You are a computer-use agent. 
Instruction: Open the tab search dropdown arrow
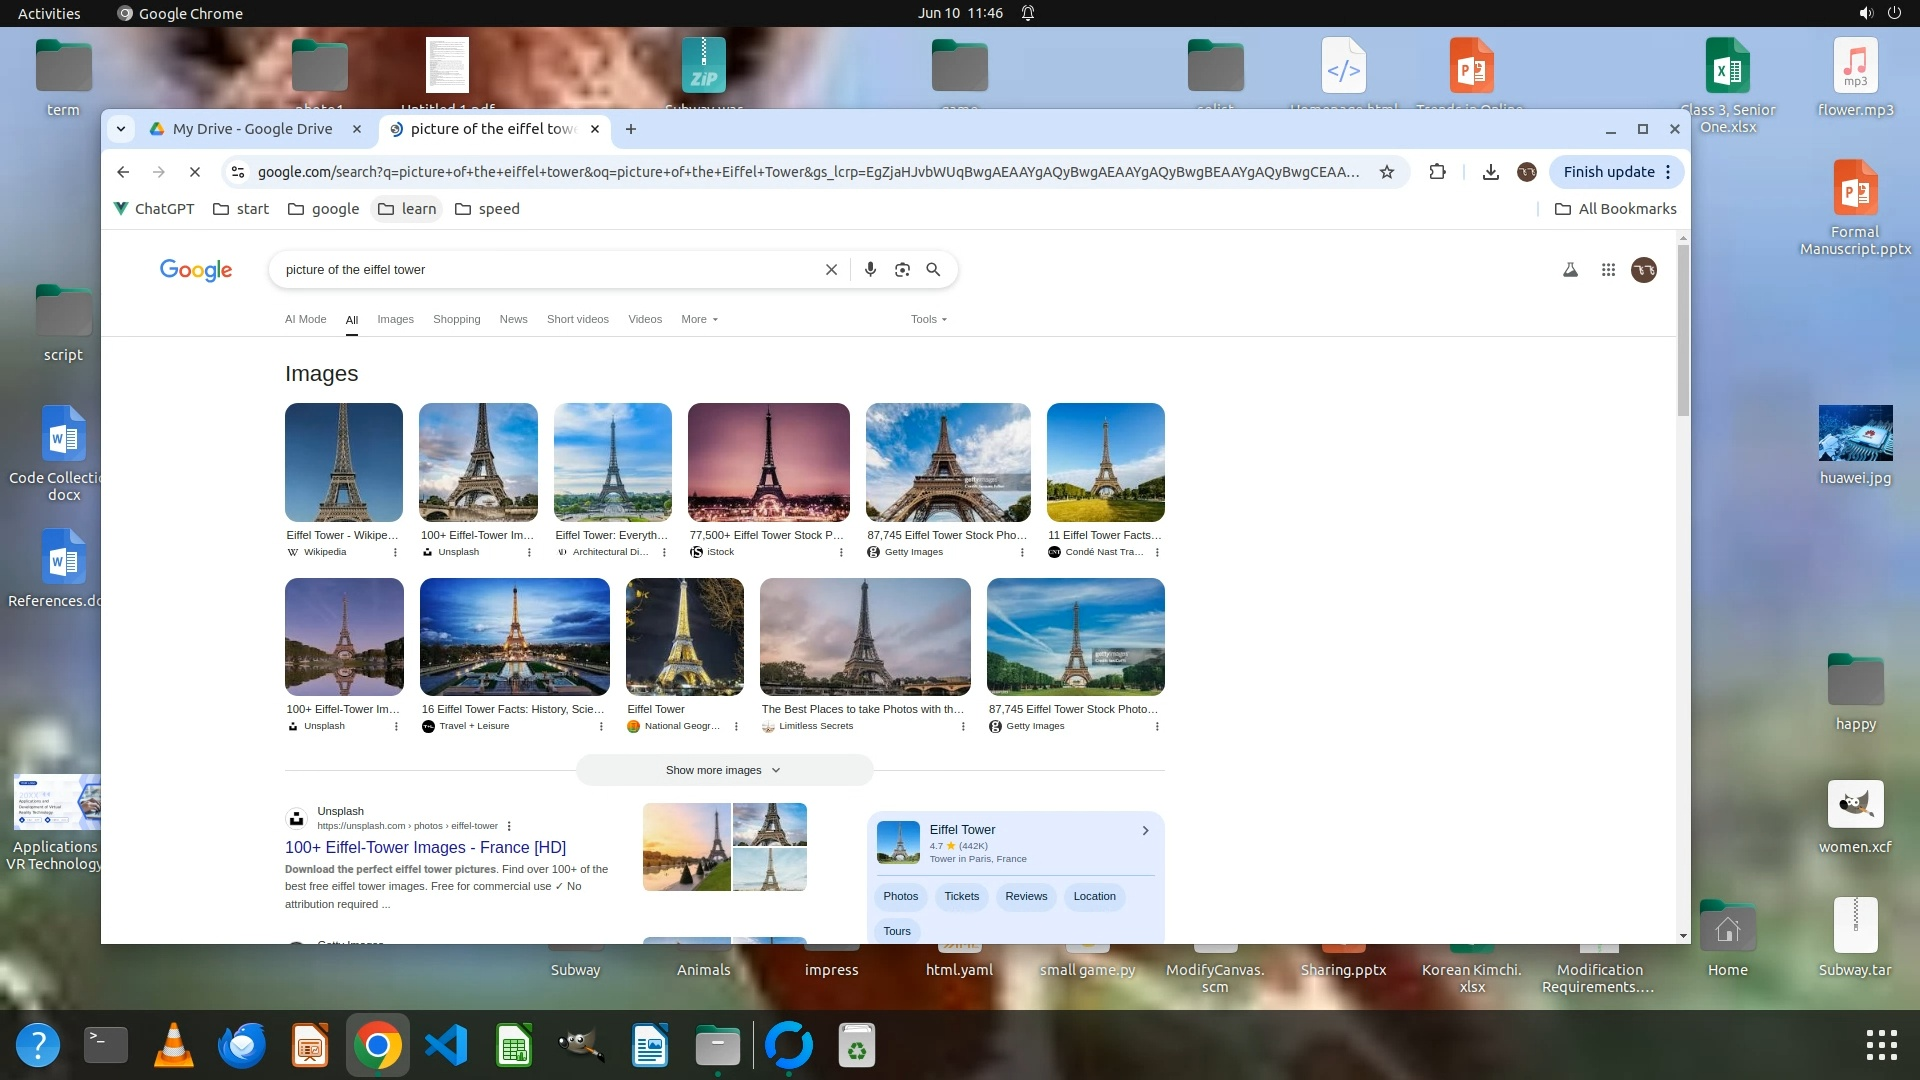pos(121,129)
